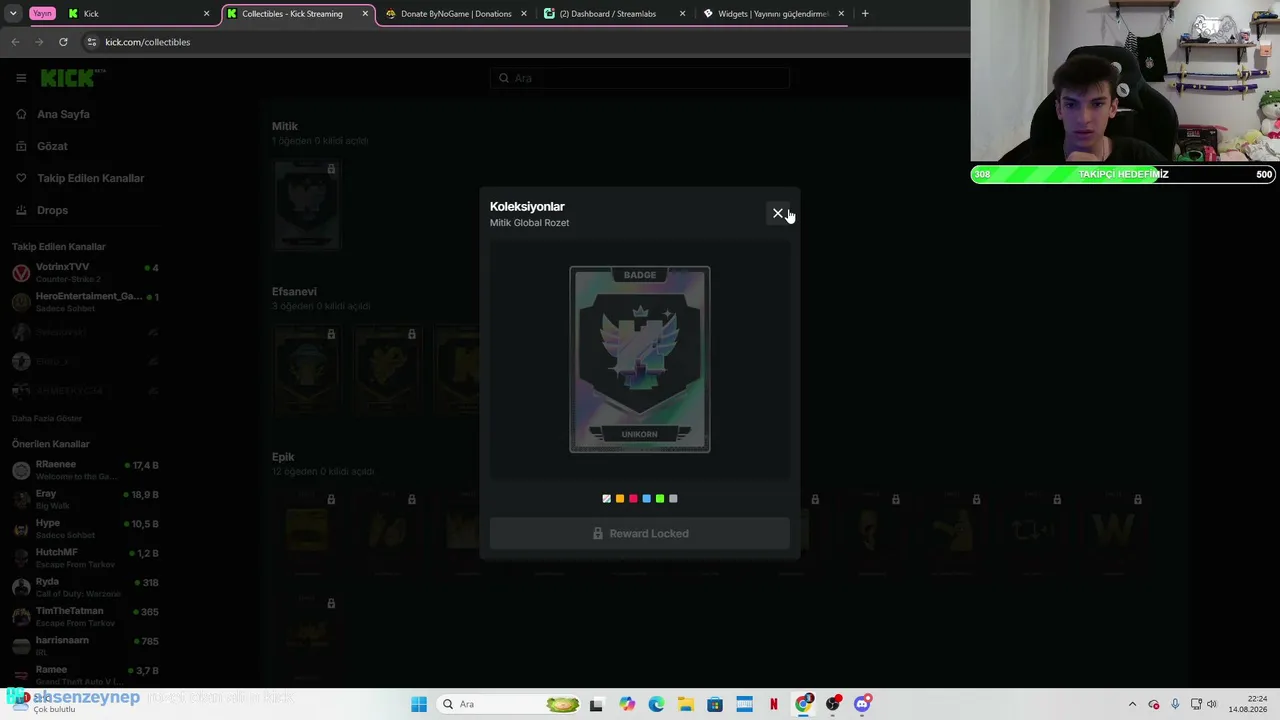
Task: Click the microphone tray icon
Action: coord(1175,704)
